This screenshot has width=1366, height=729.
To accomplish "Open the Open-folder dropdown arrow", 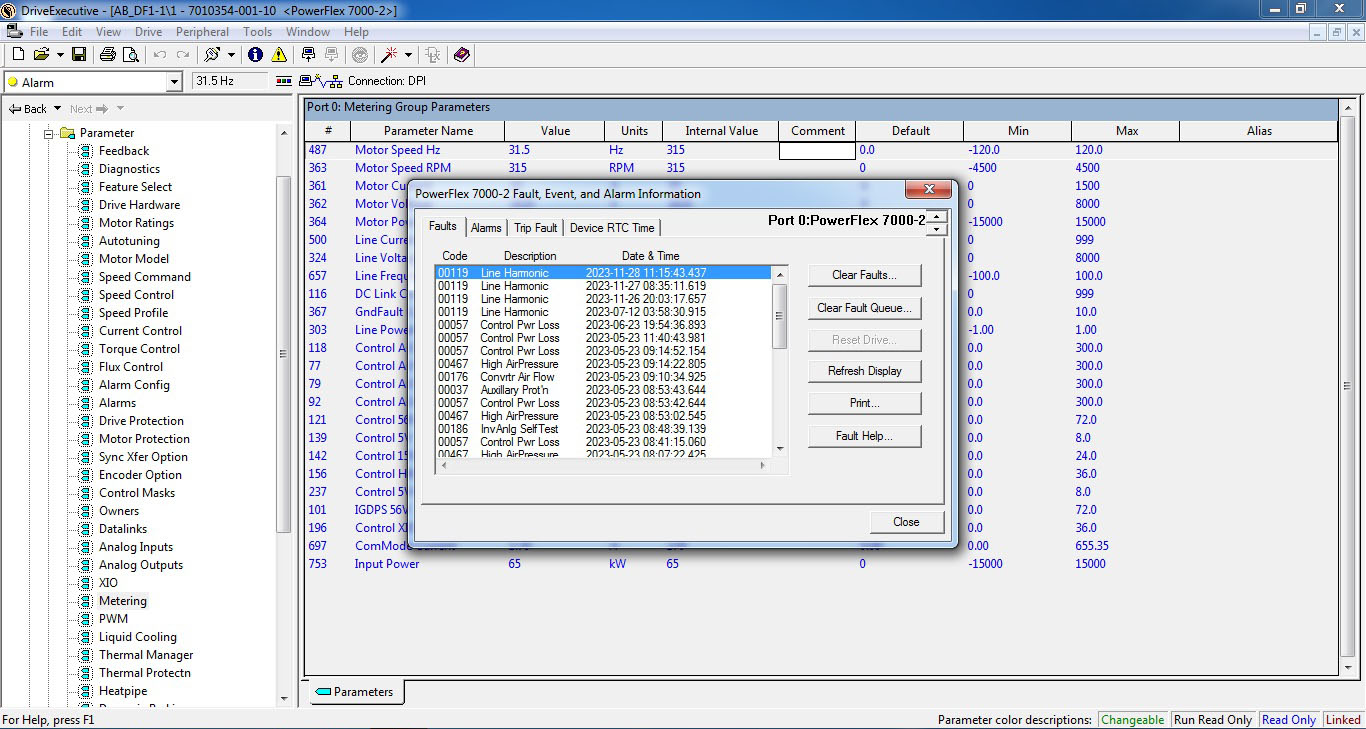I will point(60,55).
